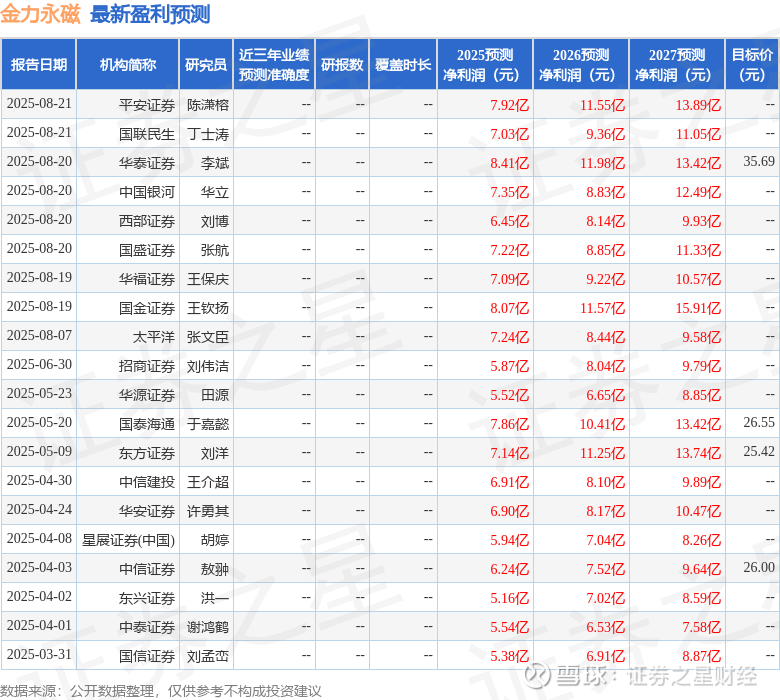The image size is (780, 700).
Task: Select the 近三年业绩预测准确度 column header
Action: coord(274,65)
